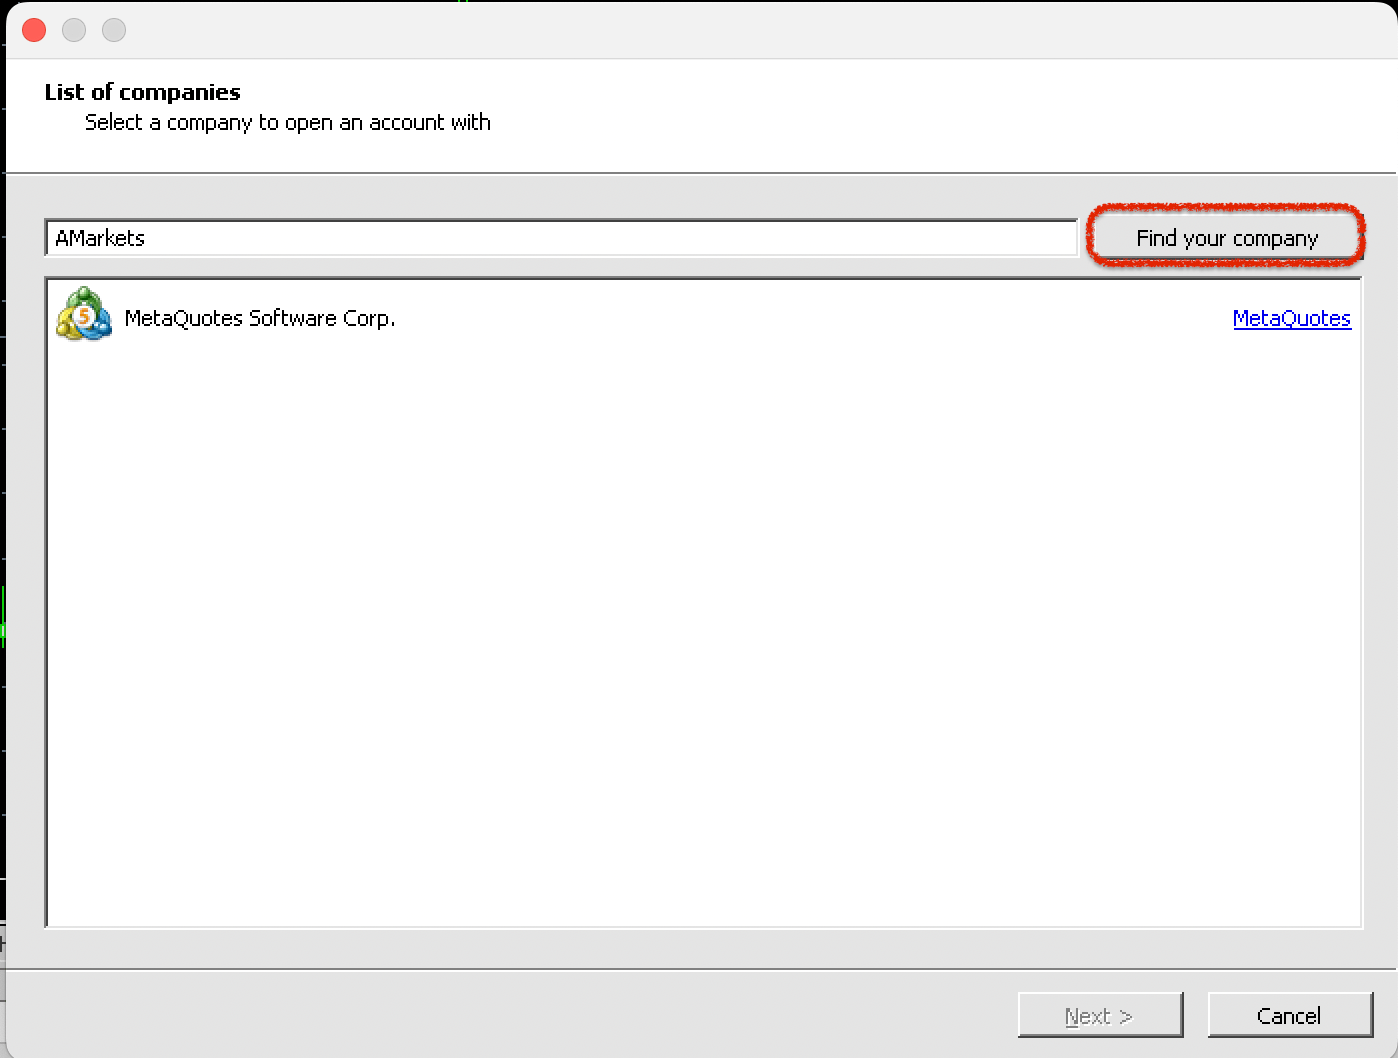1398x1058 pixels.
Task: Click the gray minimize window button
Action: coord(74,30)
